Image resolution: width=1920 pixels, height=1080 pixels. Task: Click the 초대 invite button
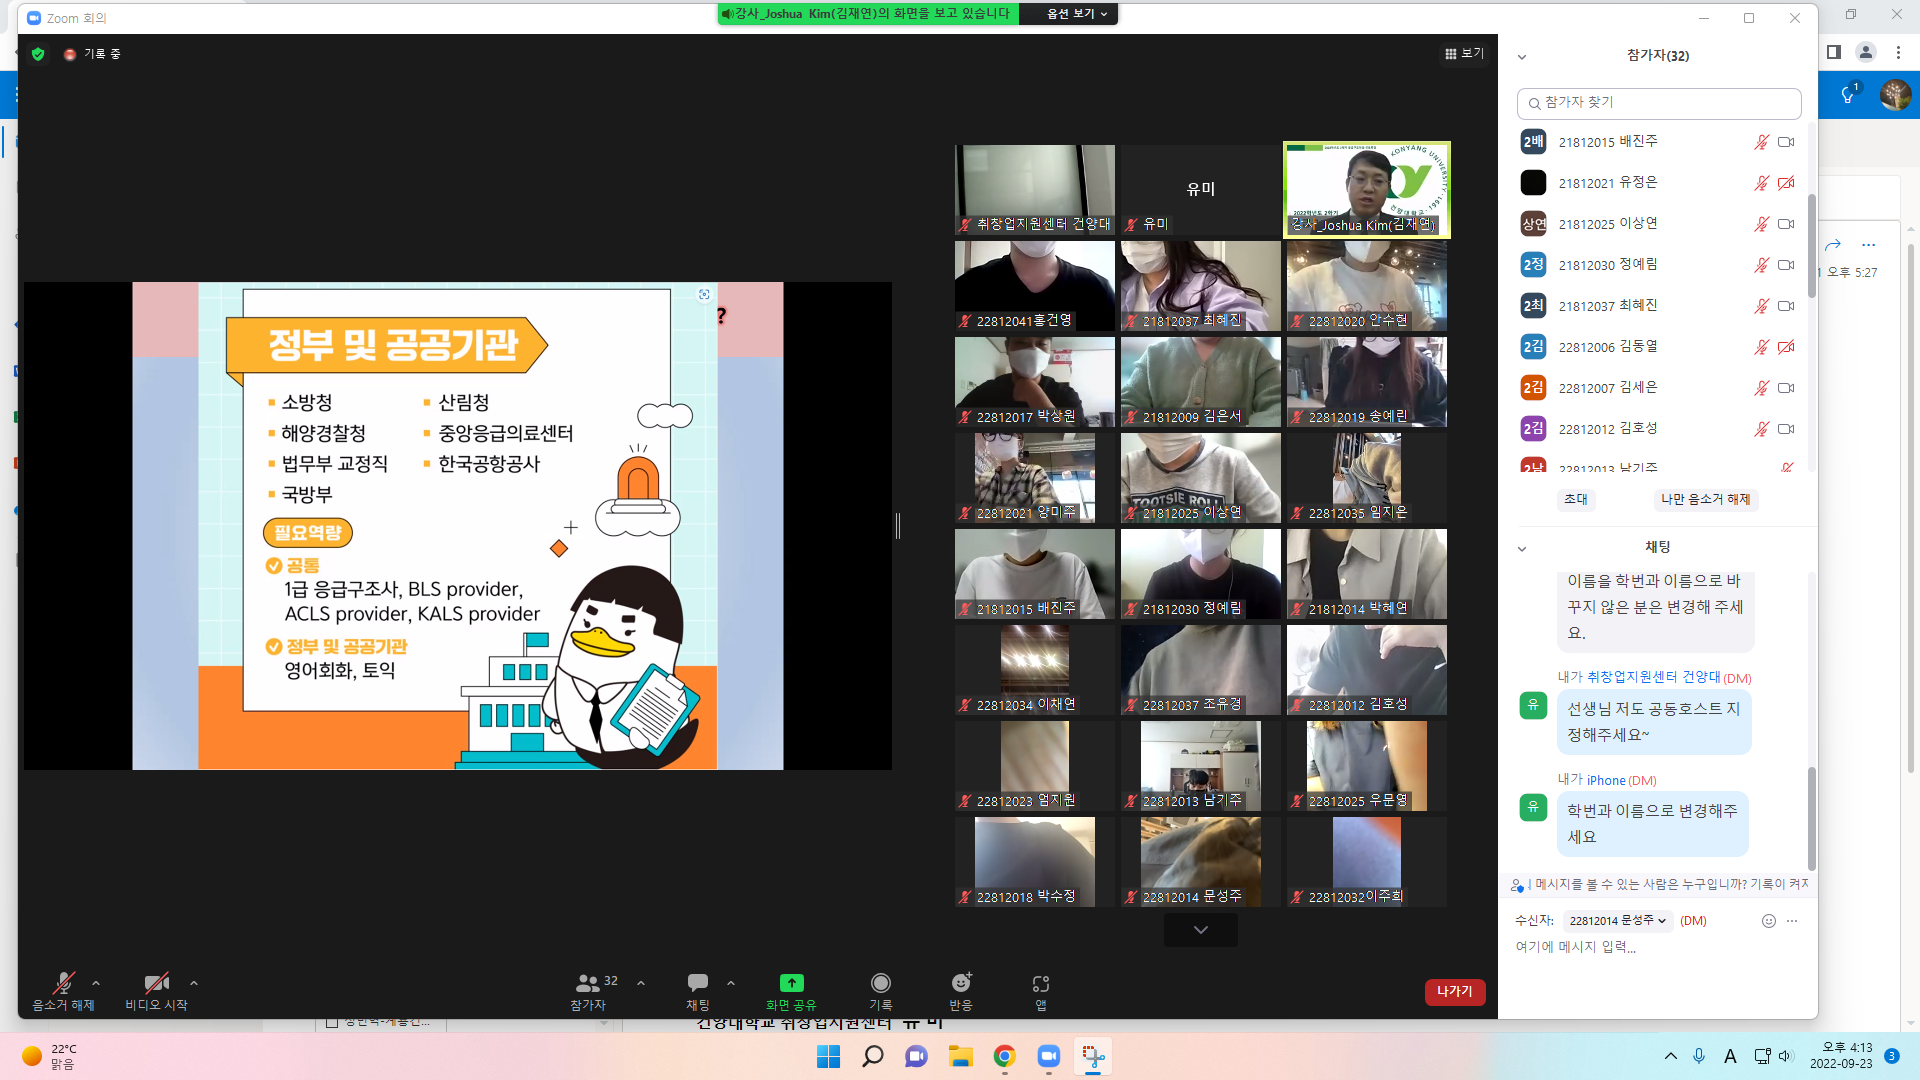pyautogui.click(x=1575, y=499)
